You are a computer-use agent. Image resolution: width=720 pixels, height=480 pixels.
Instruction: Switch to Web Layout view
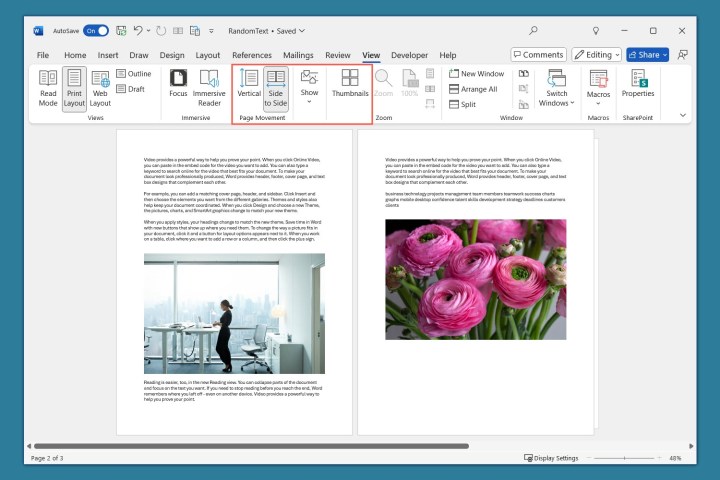pos(100,88)
